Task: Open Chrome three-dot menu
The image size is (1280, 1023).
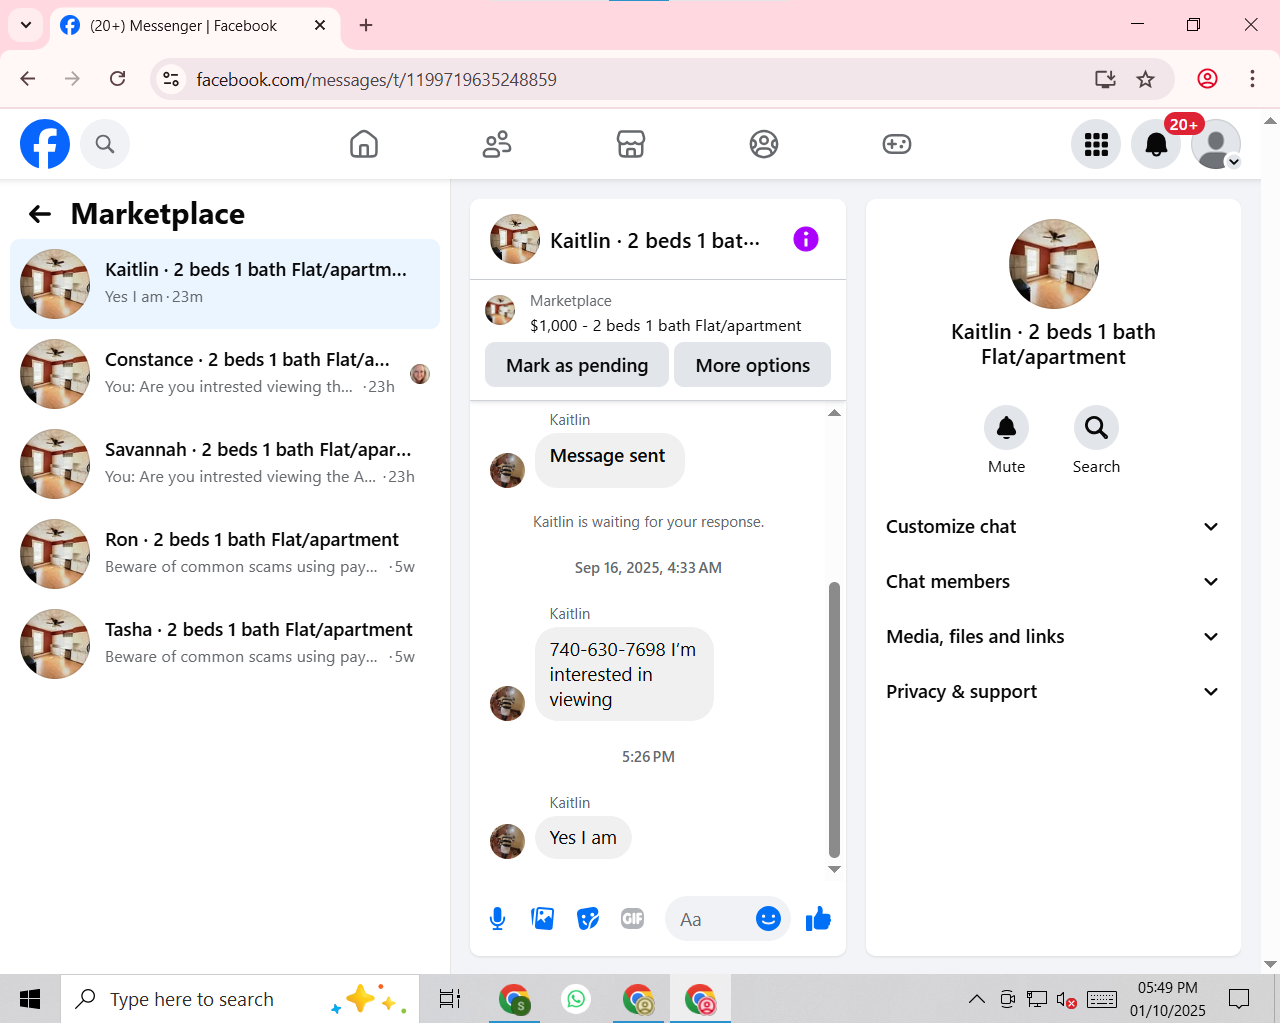Action: [x=1252, y=79]
